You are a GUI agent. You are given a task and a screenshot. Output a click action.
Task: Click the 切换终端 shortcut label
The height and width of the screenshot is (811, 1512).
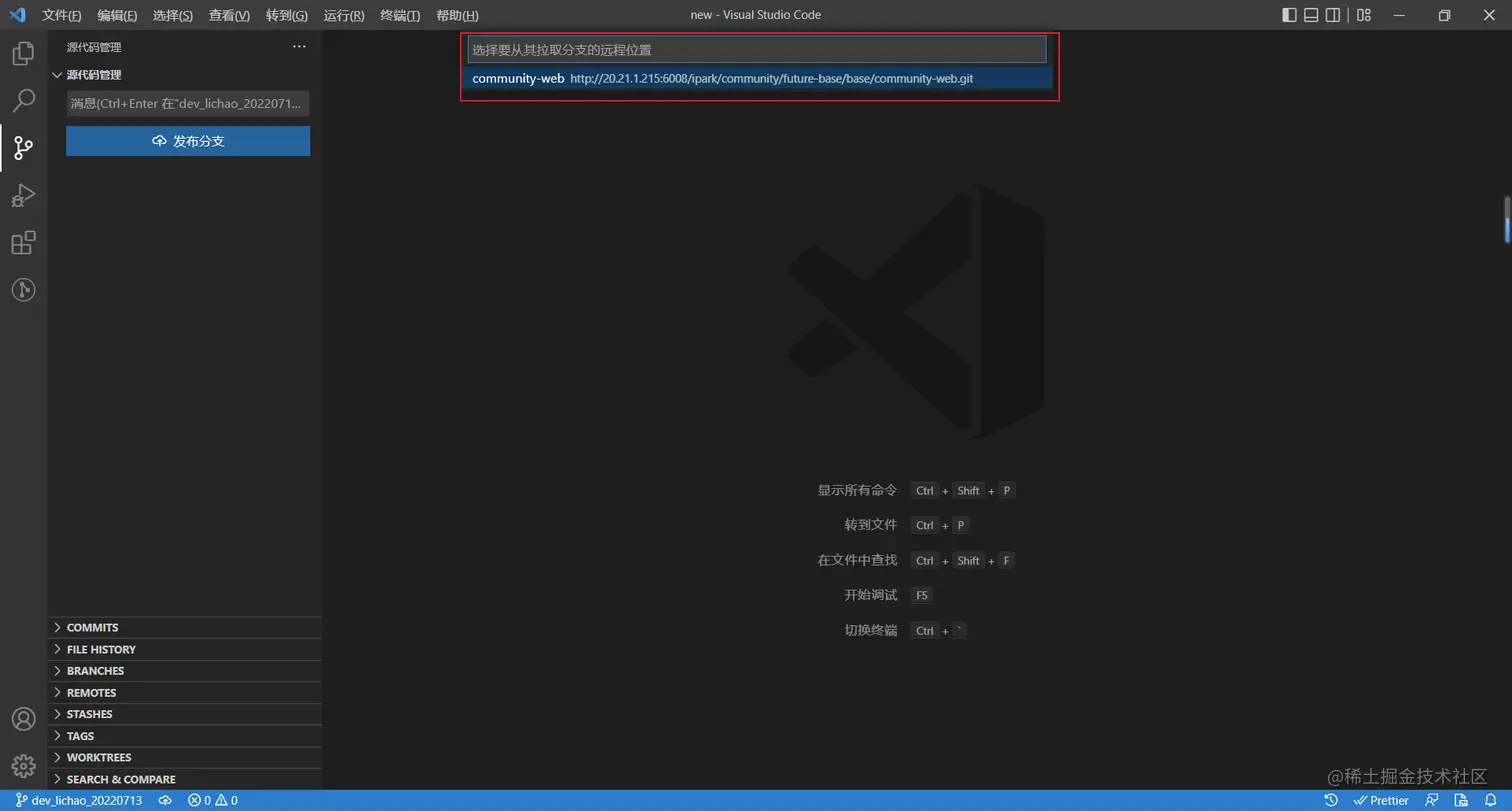coord(871,630)
